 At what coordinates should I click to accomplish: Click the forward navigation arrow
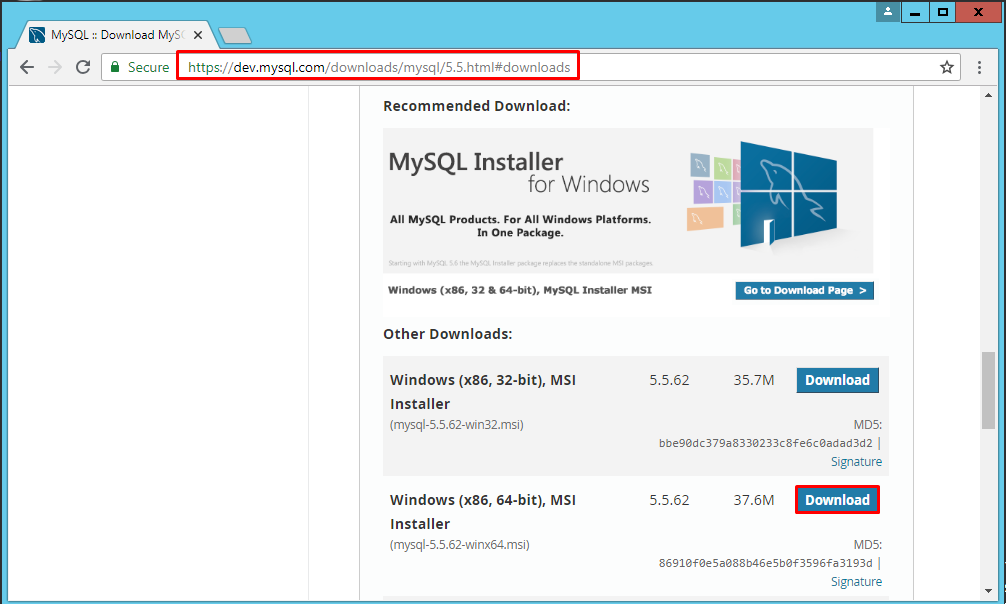pyautogui.click(x=55, y=67)
